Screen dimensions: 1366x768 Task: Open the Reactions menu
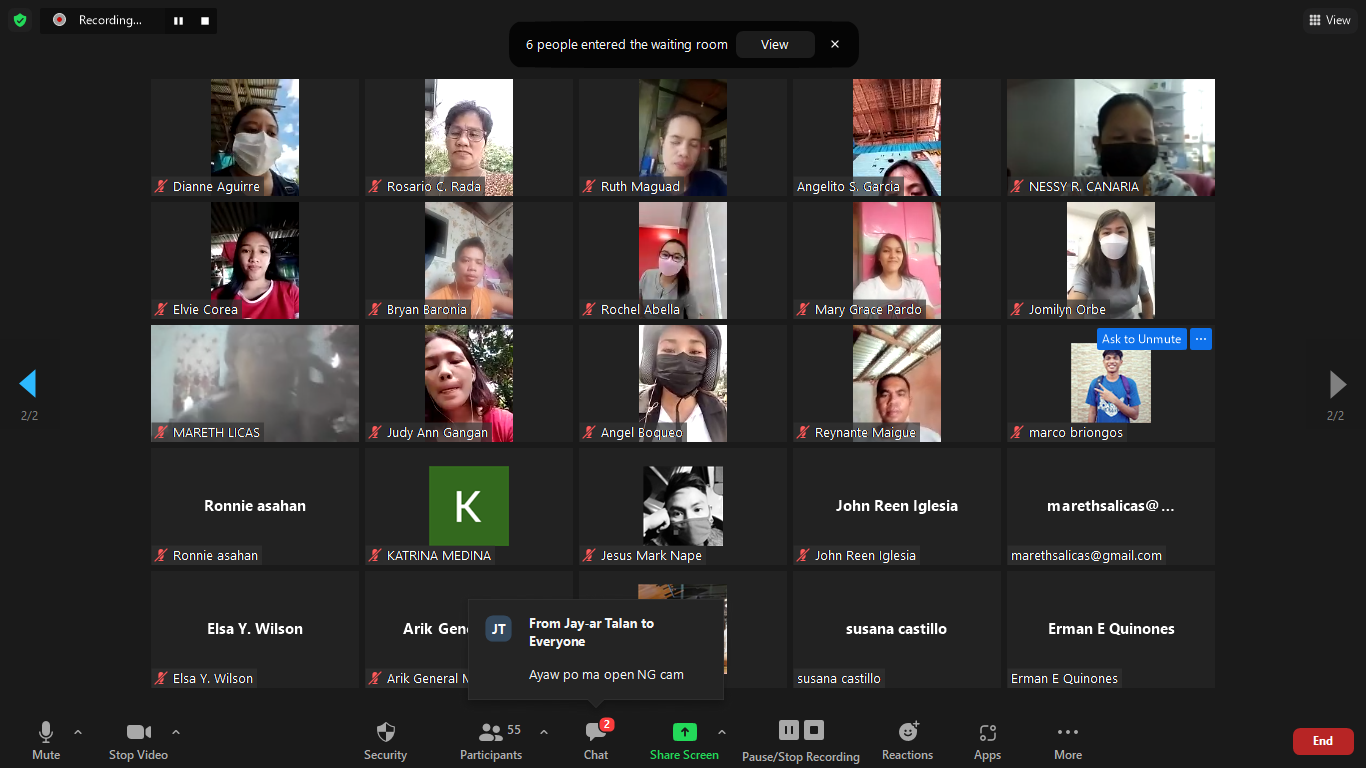(907, 732)
